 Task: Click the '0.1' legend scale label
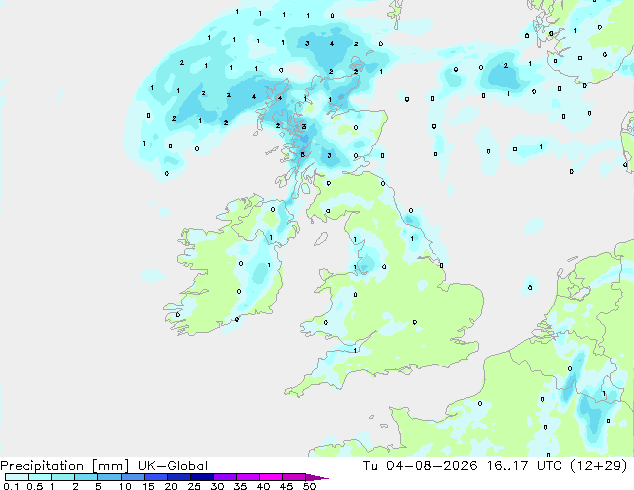click(x=11, y=486)
